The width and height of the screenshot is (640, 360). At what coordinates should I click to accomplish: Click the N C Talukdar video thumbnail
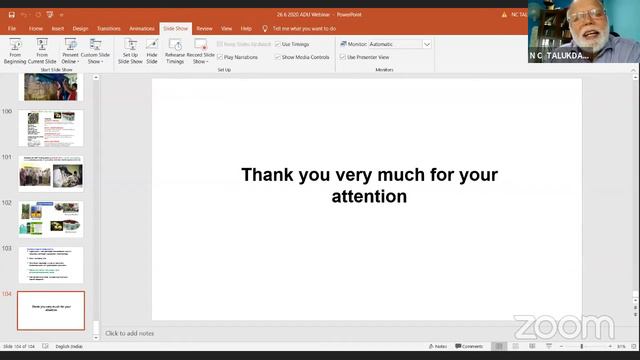click(584, 31)
